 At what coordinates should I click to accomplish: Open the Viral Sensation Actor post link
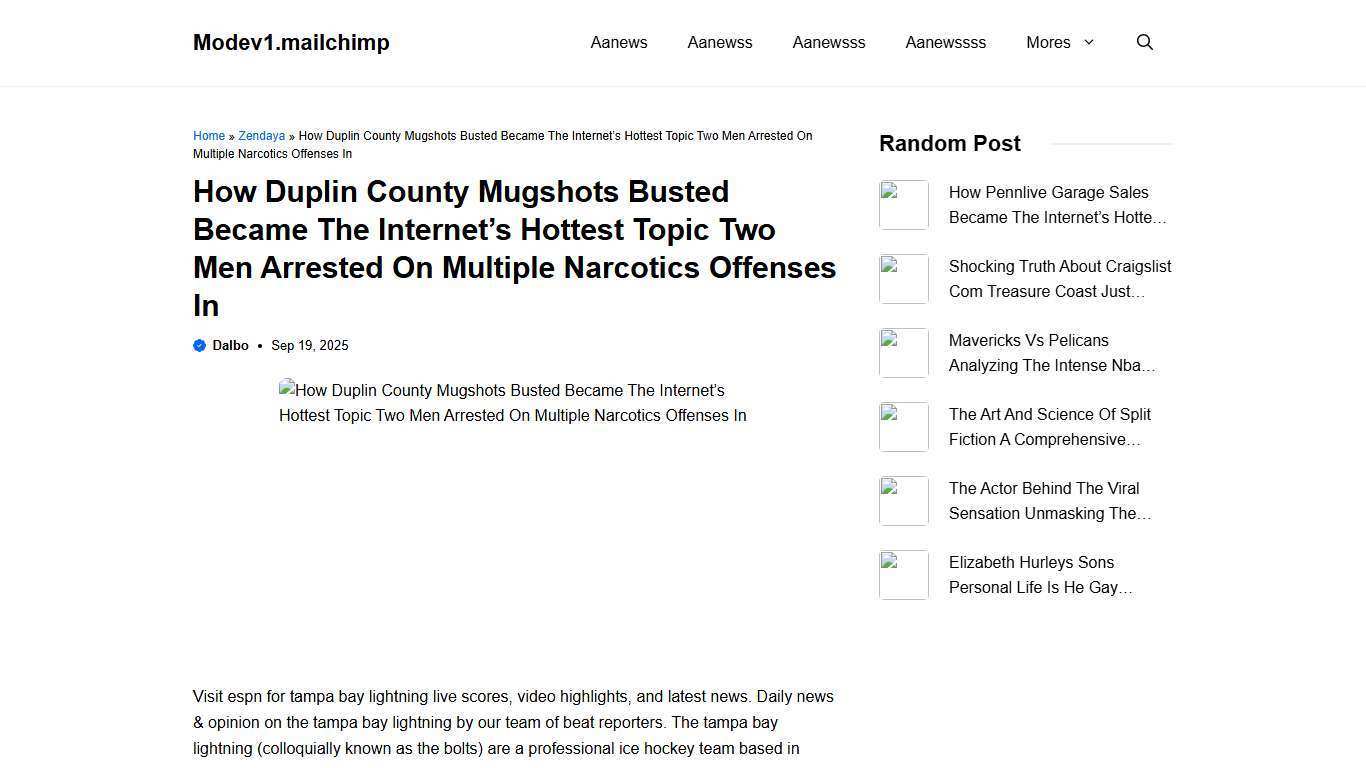1050,500
